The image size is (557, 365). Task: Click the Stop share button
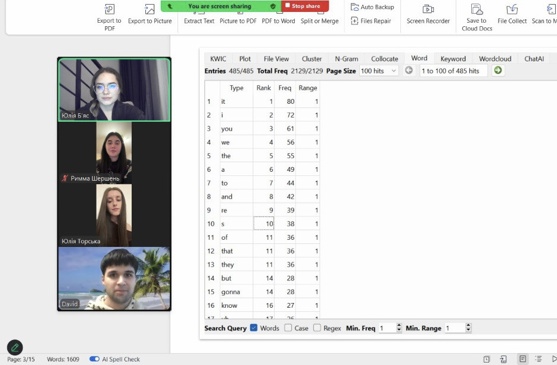point(305,6)
